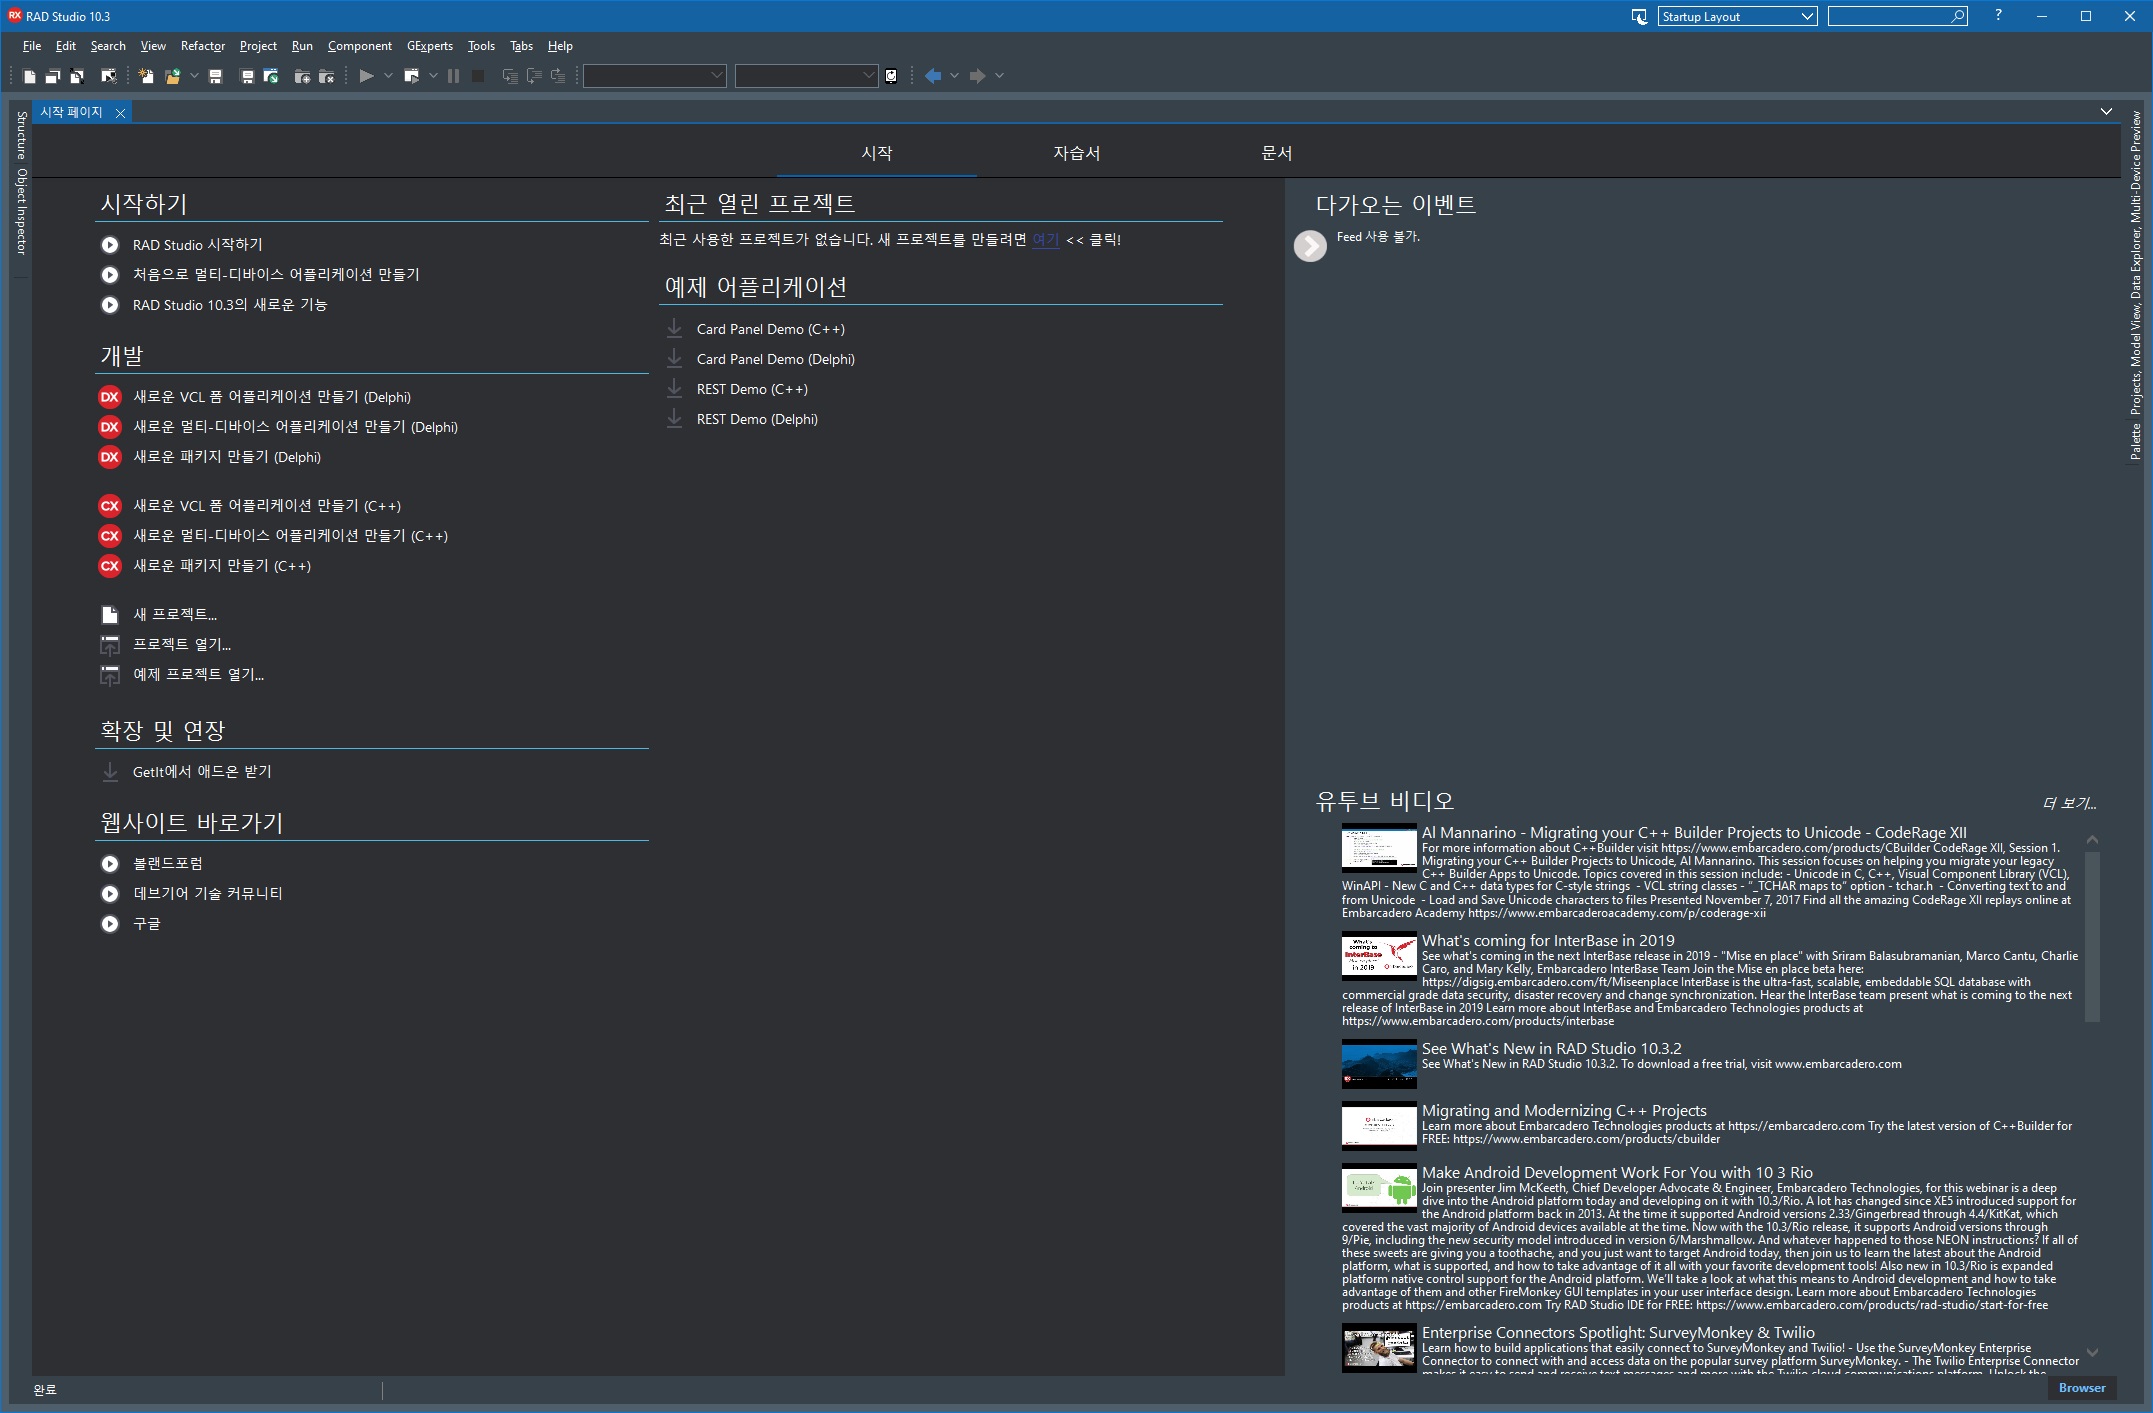The height and width of the screenshot is (1413, 2153).
Task: Click the Step Over debugging icon
Action: pos(534,76)
